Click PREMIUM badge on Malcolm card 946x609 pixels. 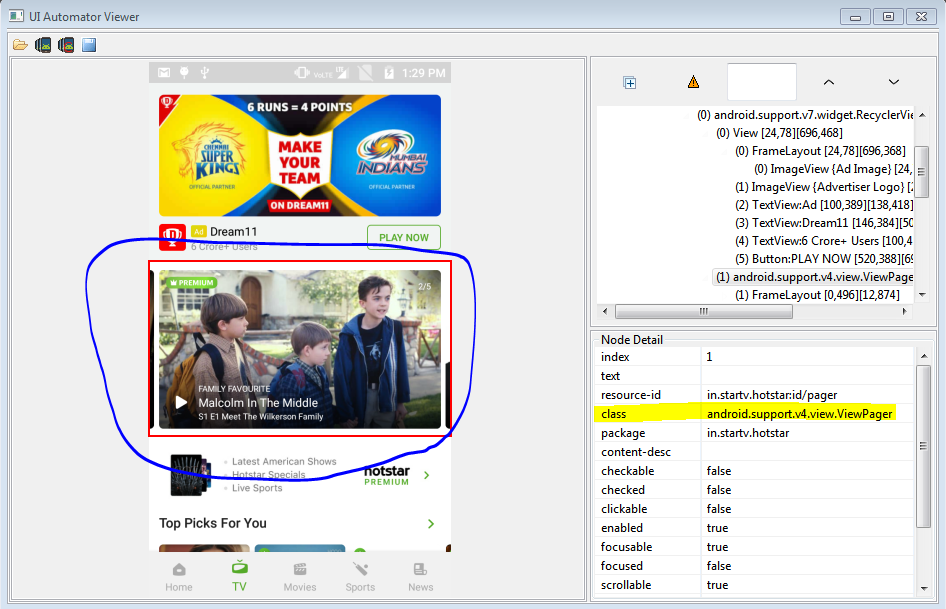(x=192, y=282)
